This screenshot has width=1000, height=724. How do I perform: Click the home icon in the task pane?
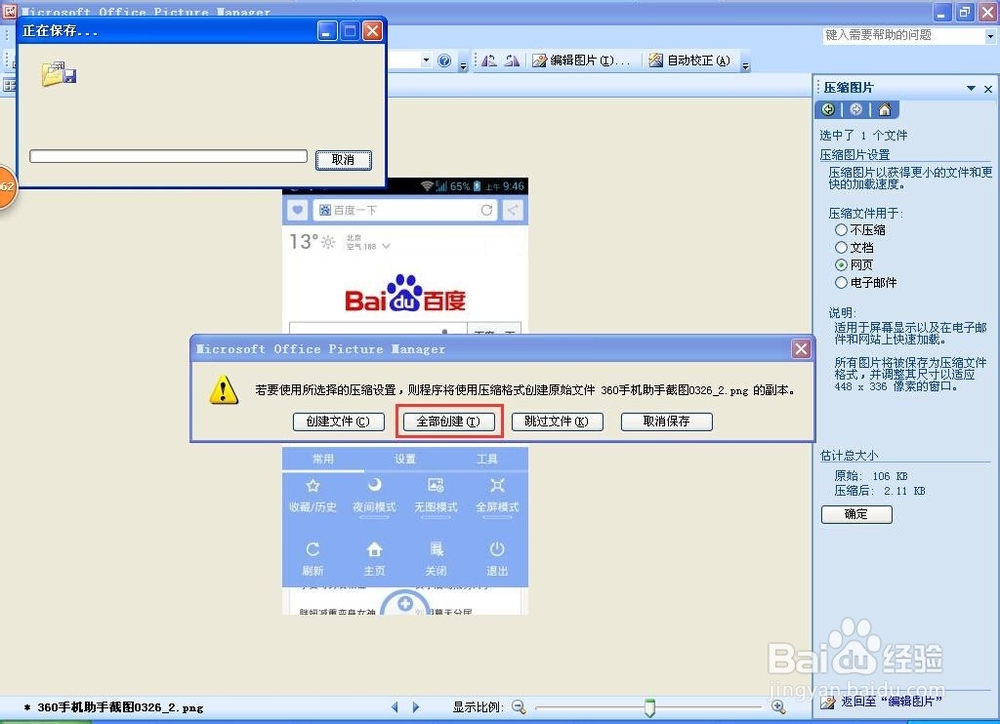coord(884,109)
